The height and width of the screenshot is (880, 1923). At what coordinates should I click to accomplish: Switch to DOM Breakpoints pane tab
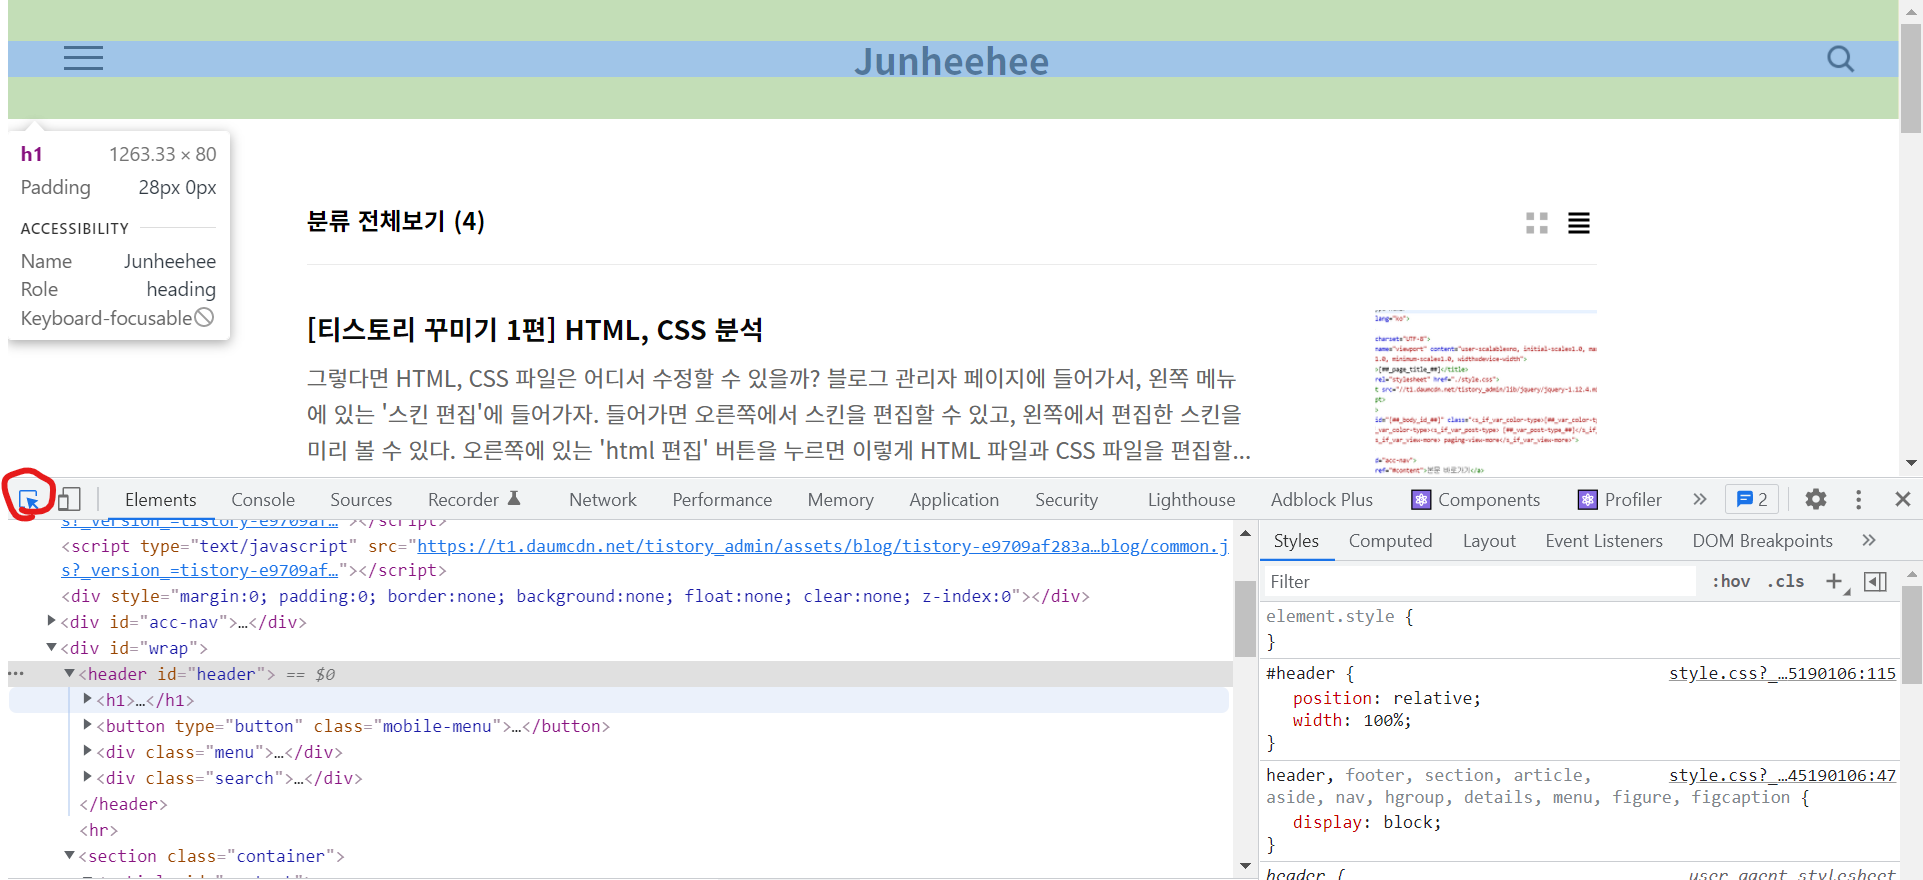click(x=1762, y=541)
